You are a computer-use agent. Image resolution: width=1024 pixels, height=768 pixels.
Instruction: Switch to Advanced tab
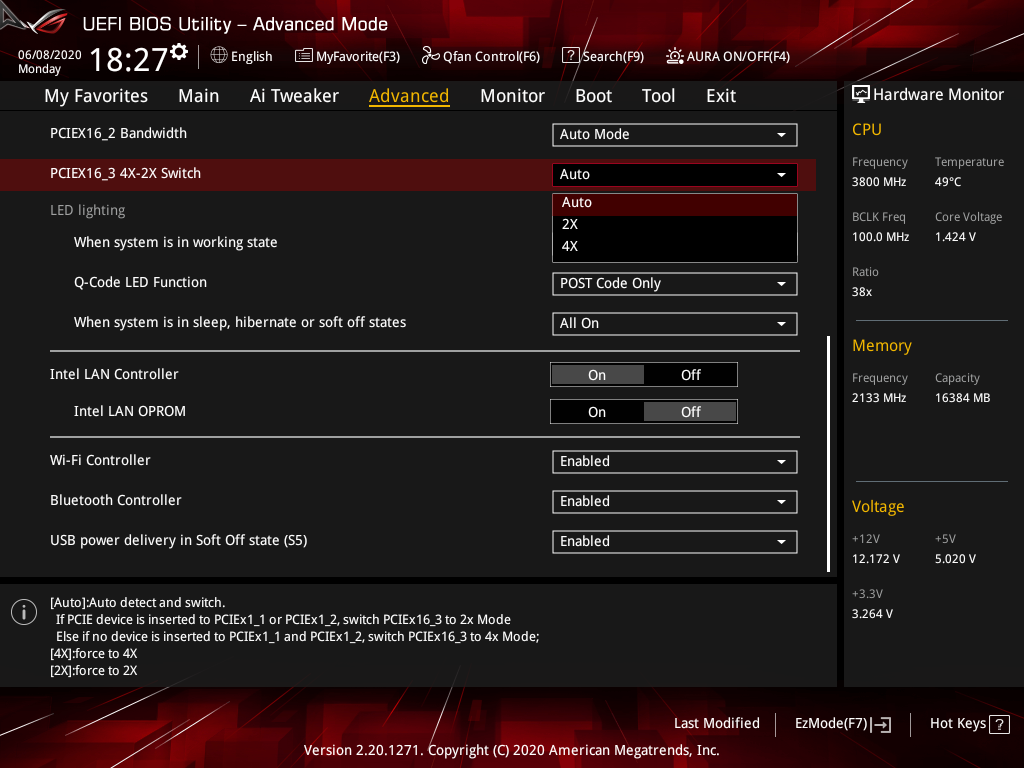point(409,96)
